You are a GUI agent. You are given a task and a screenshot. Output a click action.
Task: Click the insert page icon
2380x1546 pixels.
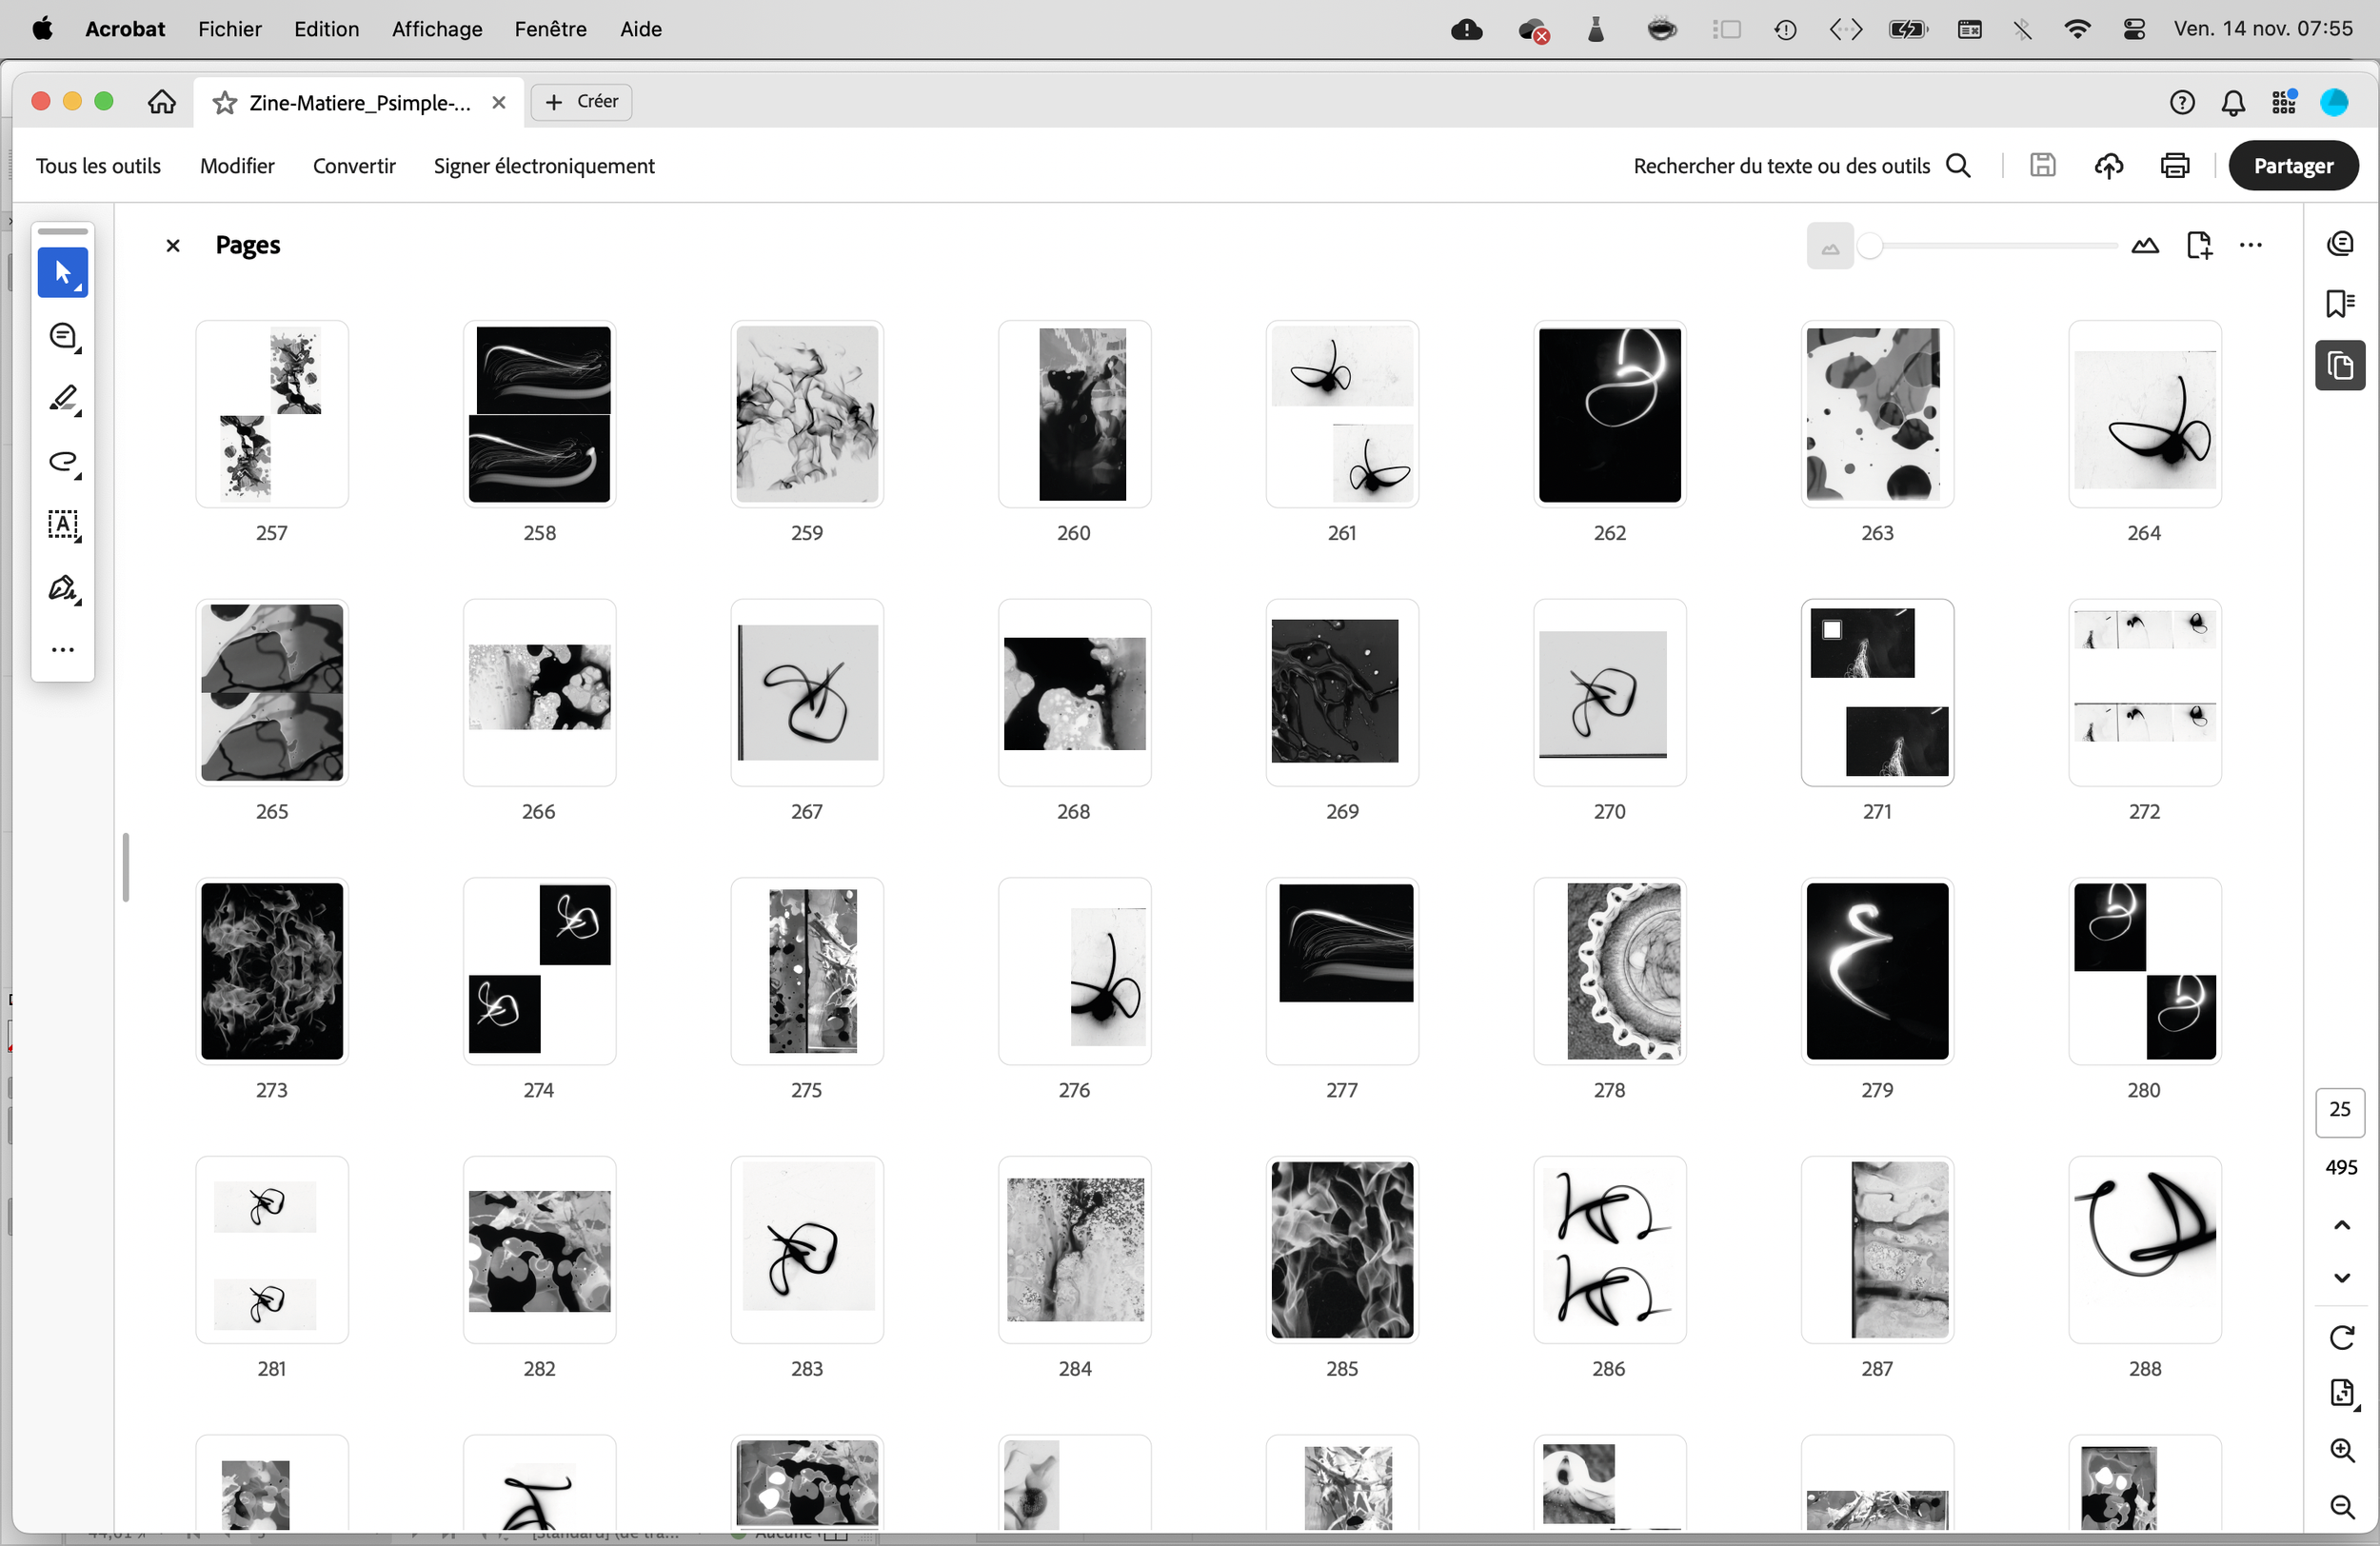tap(2198, 245)
